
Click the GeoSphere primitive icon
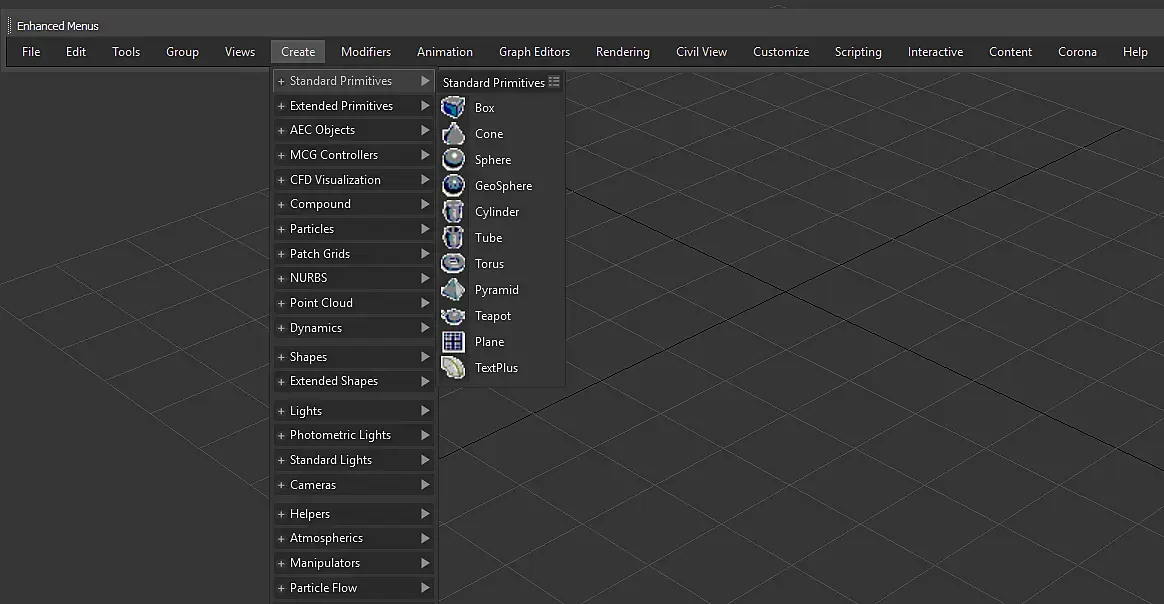point(453,186)
